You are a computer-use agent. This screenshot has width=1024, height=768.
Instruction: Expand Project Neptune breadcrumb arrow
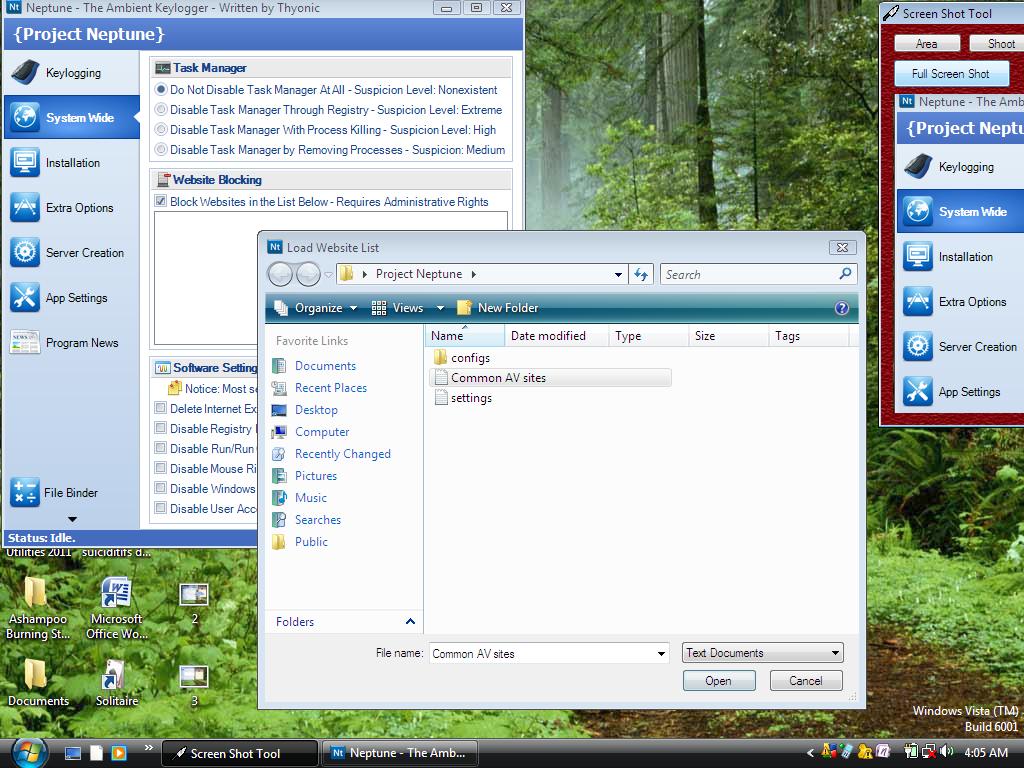pyautogui.click(x=473, y=274)
